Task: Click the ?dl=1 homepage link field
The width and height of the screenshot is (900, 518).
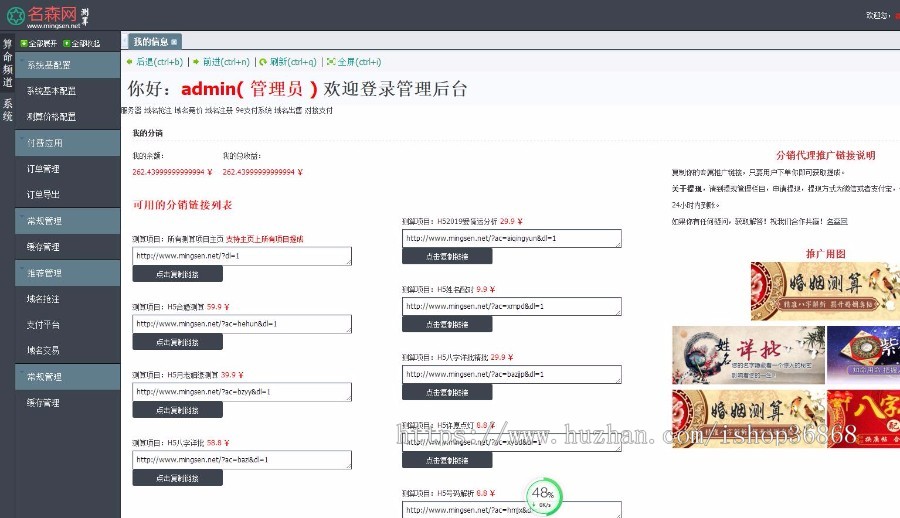Action: pos(242,256)
